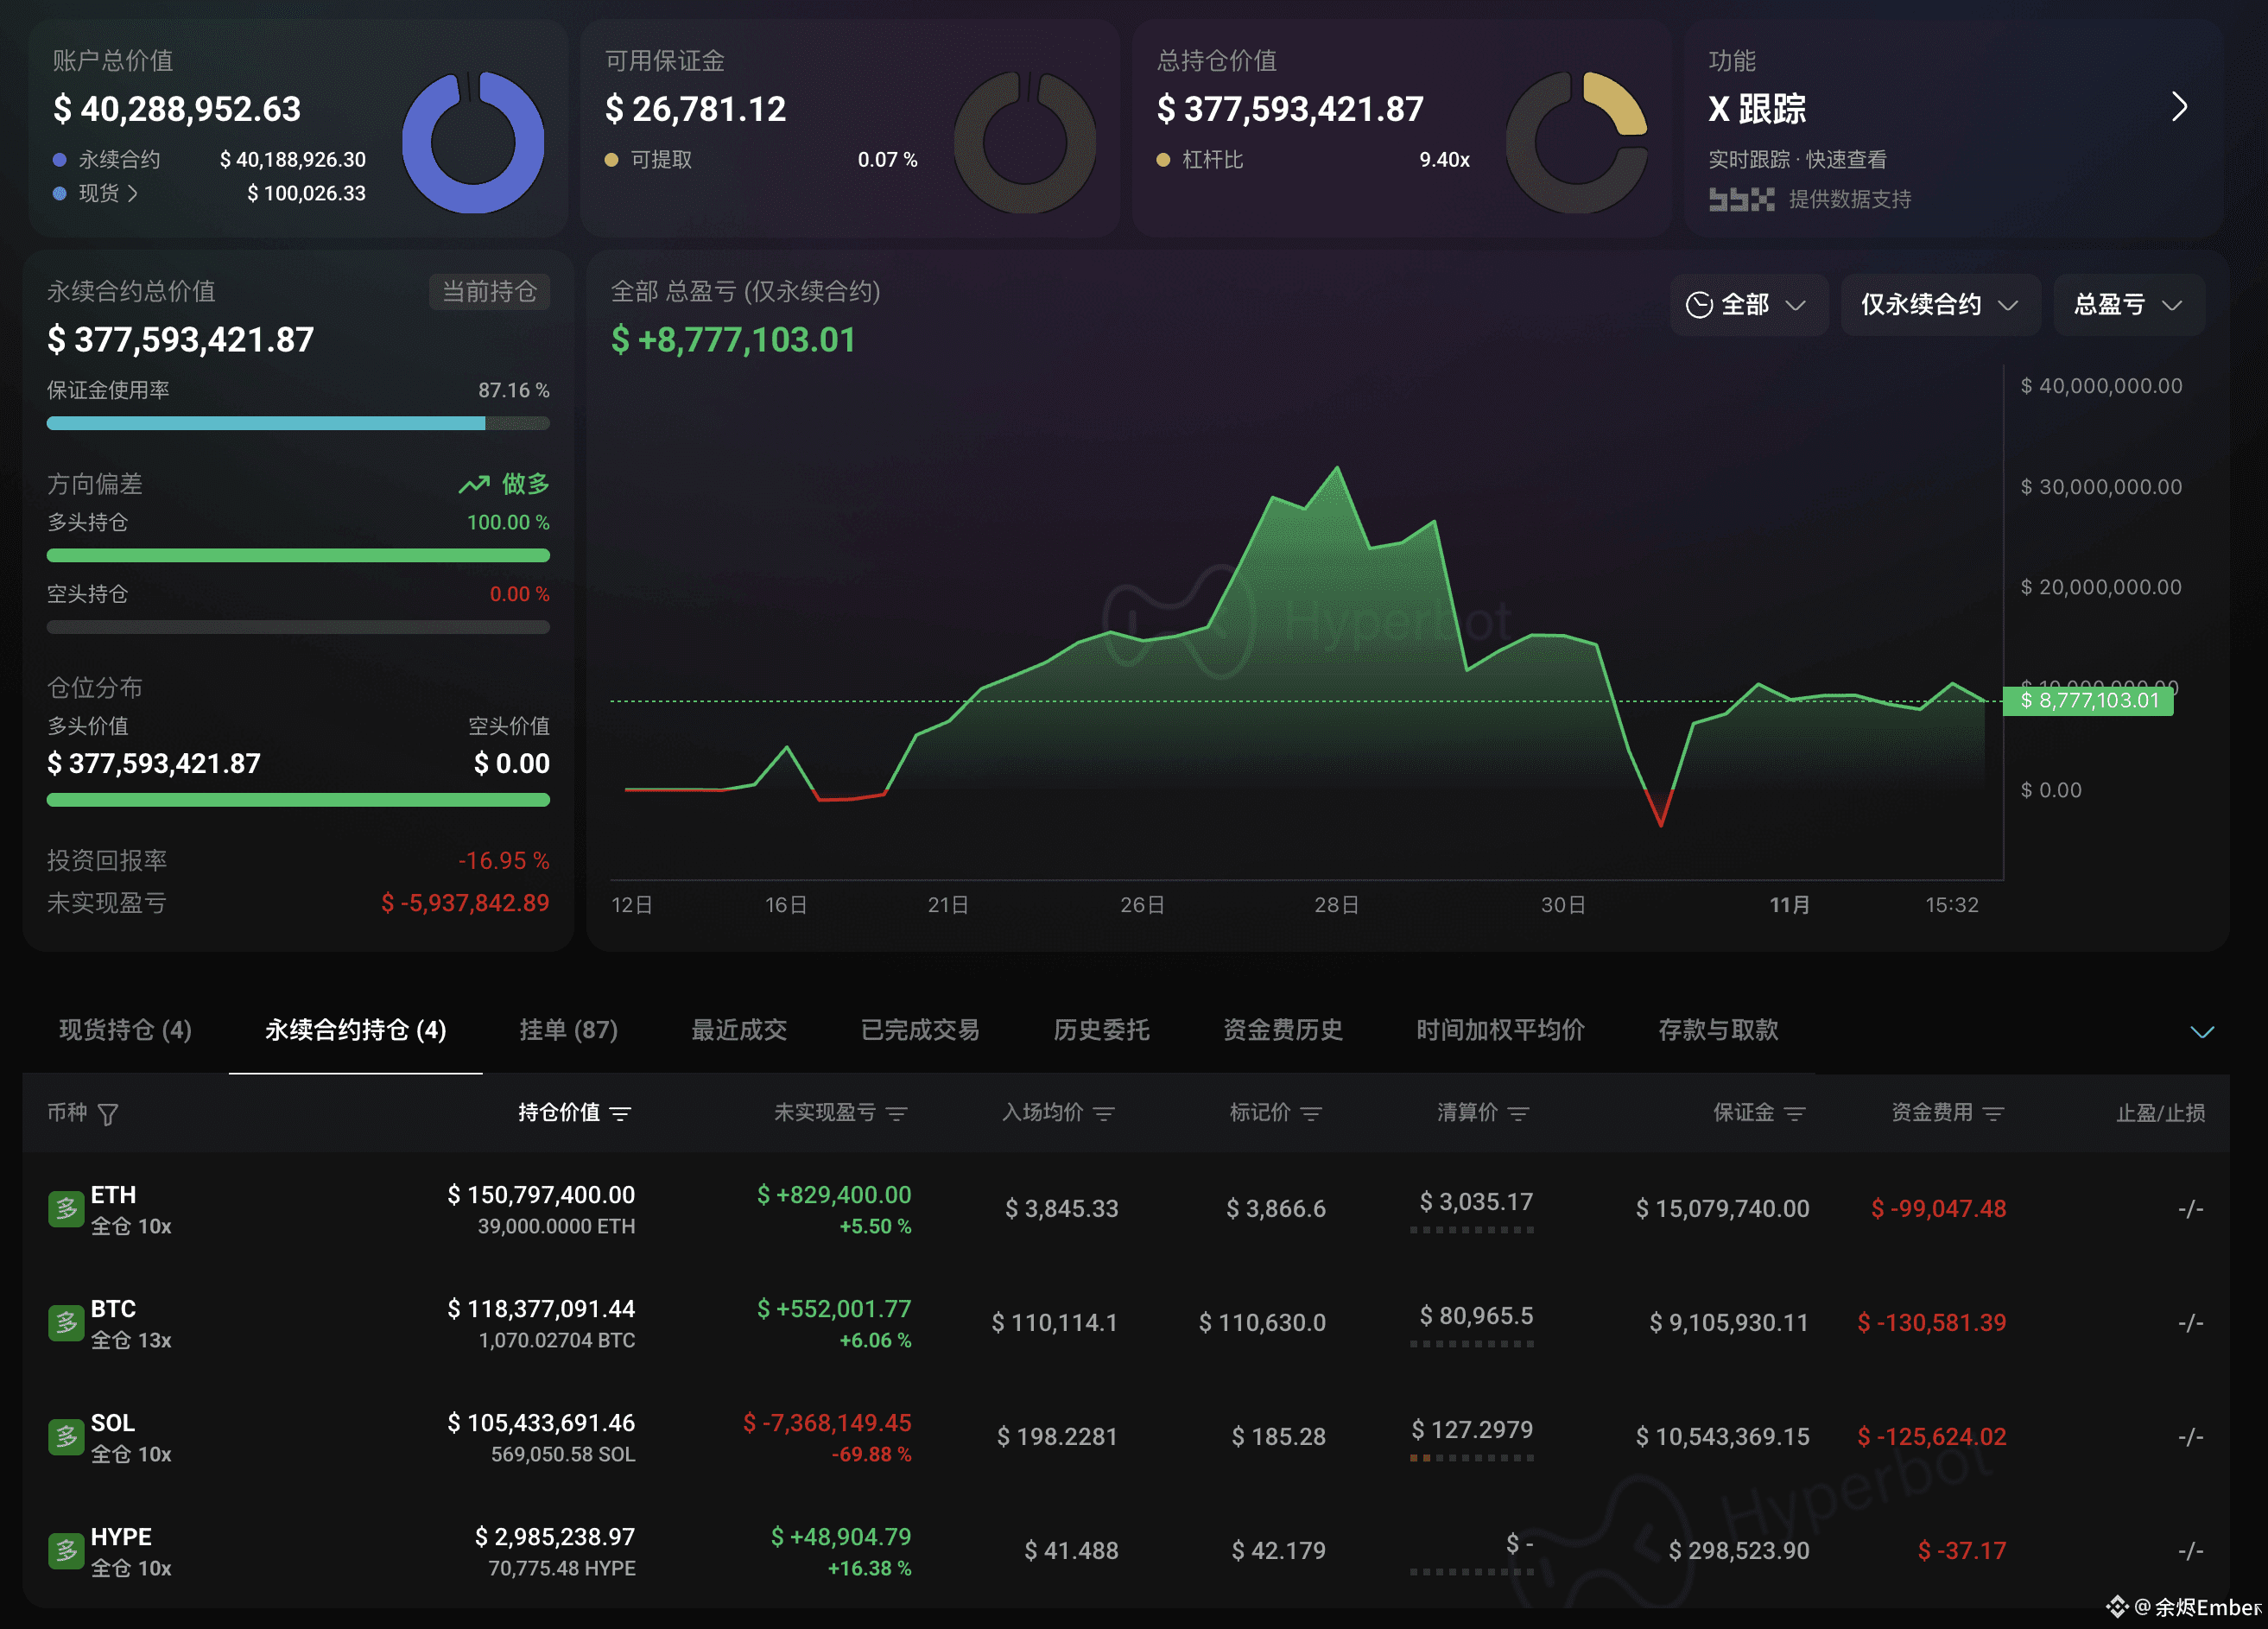
Task: Switch to the 挂单 (87) tab
Action: pos(568,1030)
